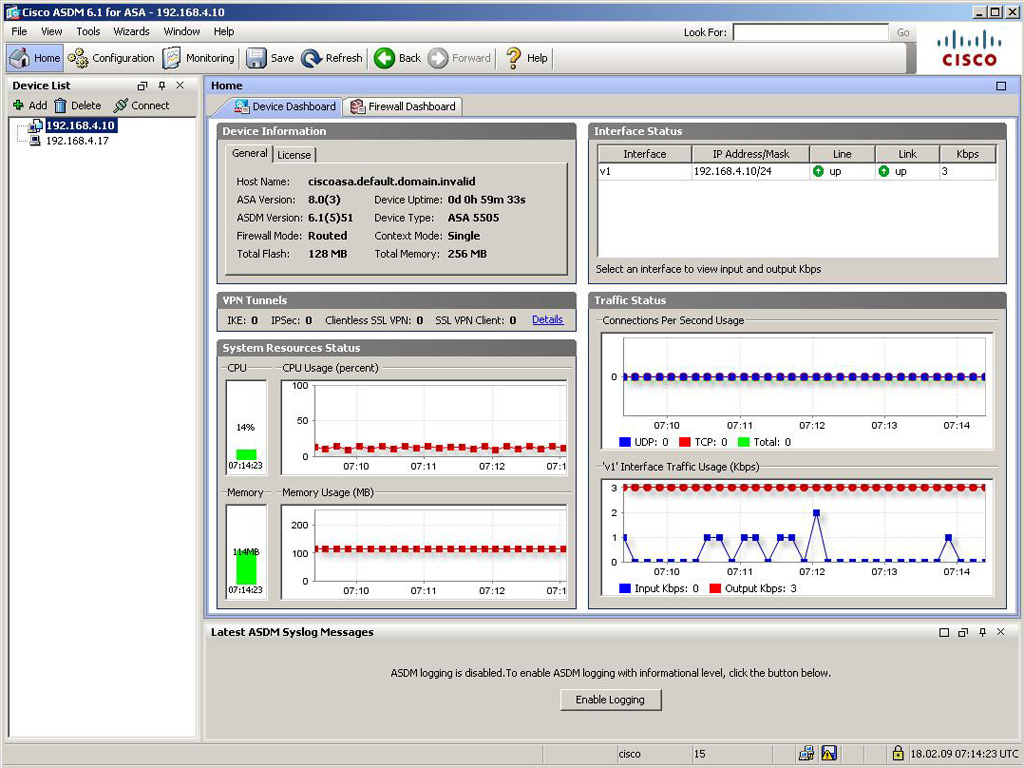The height and width of the screenshot is (768, 1024).
Task: Float the Device List panel
Action: (x=142, y=86)
